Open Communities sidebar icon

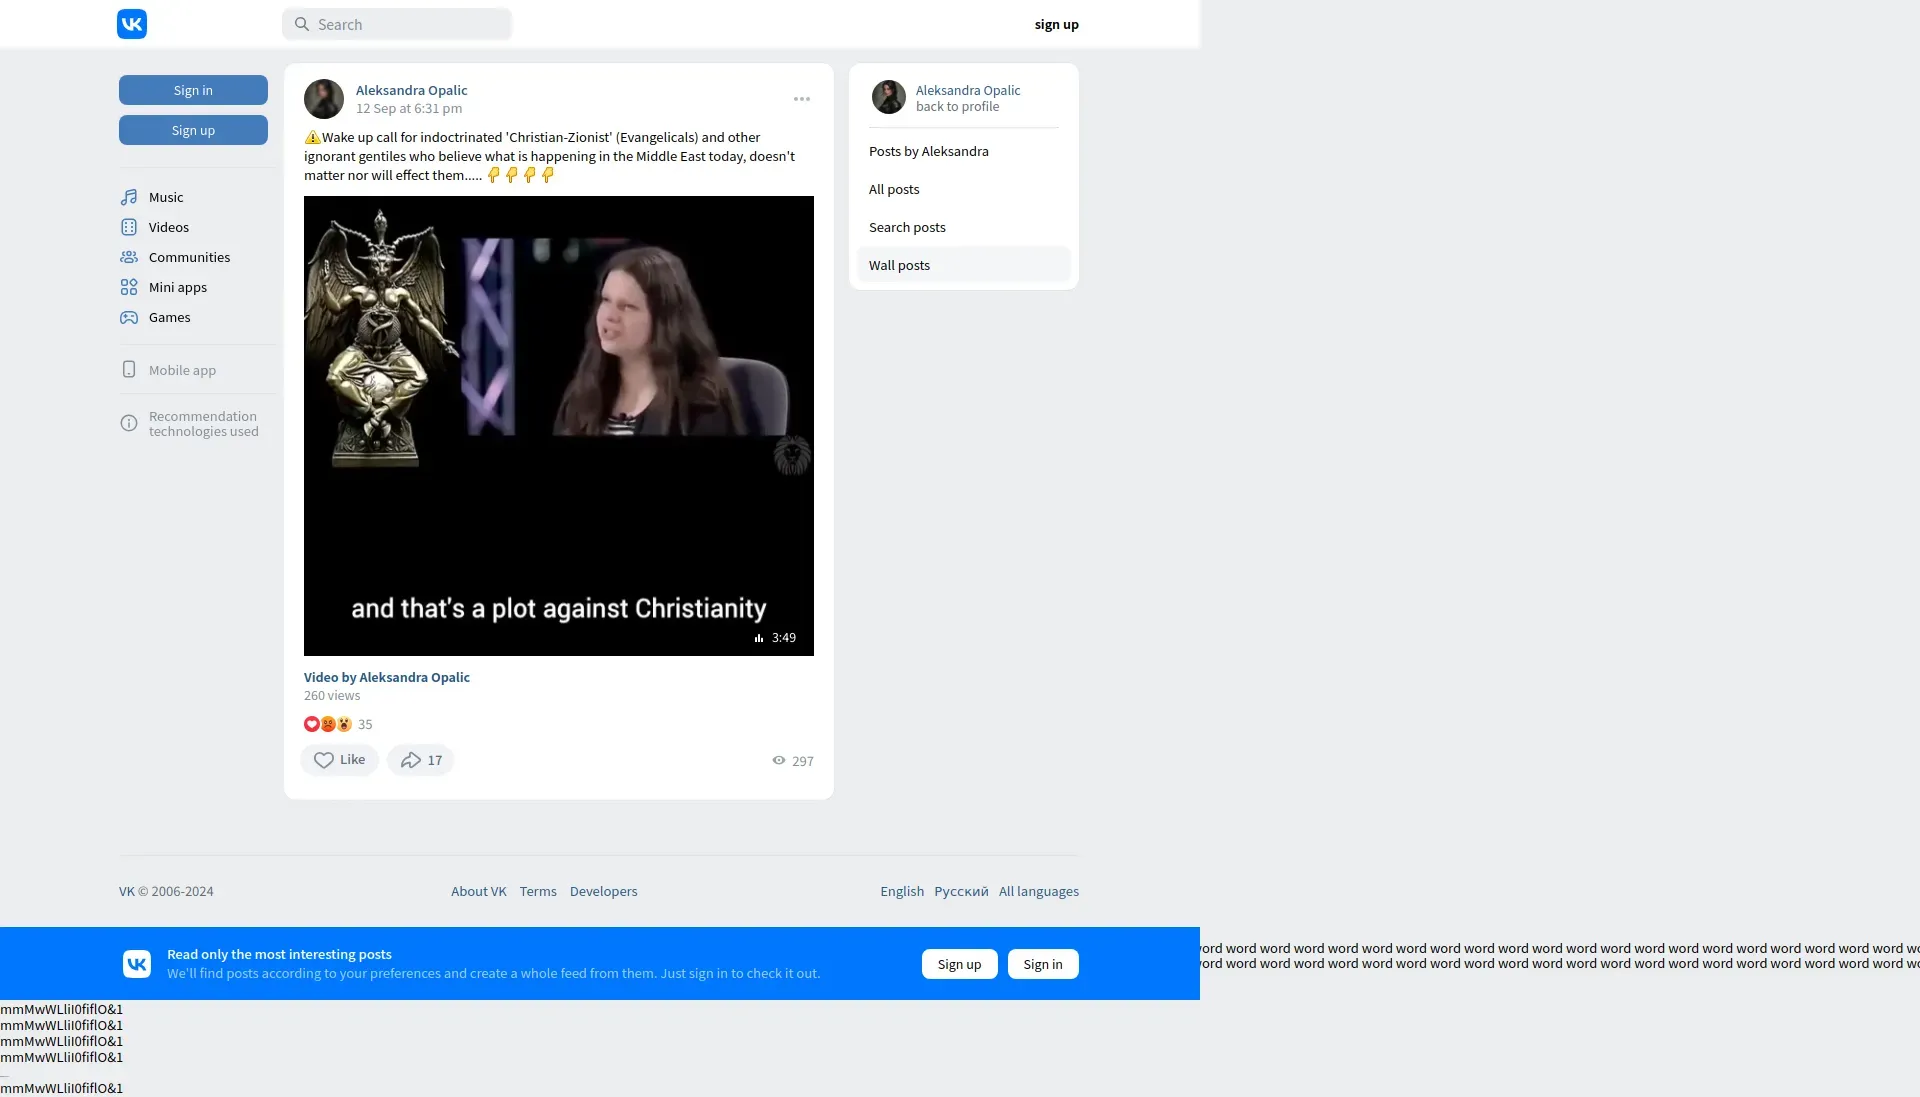coord(129,257)
